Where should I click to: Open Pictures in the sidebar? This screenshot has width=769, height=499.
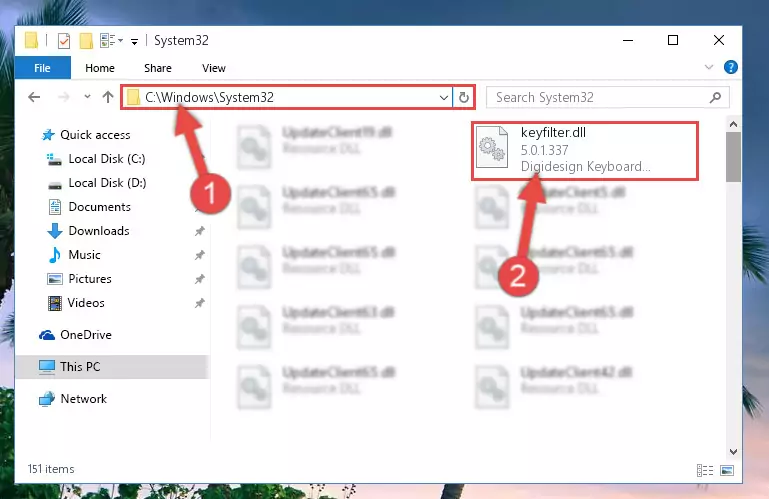90,279
